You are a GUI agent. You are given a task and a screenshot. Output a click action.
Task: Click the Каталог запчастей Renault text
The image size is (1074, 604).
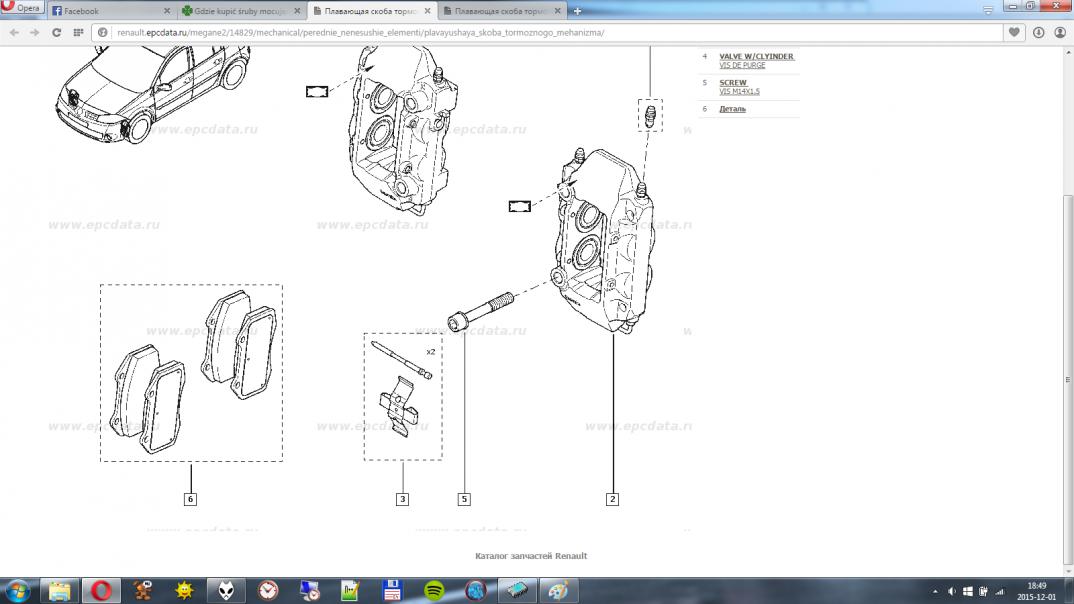click(x=531, y=556)
